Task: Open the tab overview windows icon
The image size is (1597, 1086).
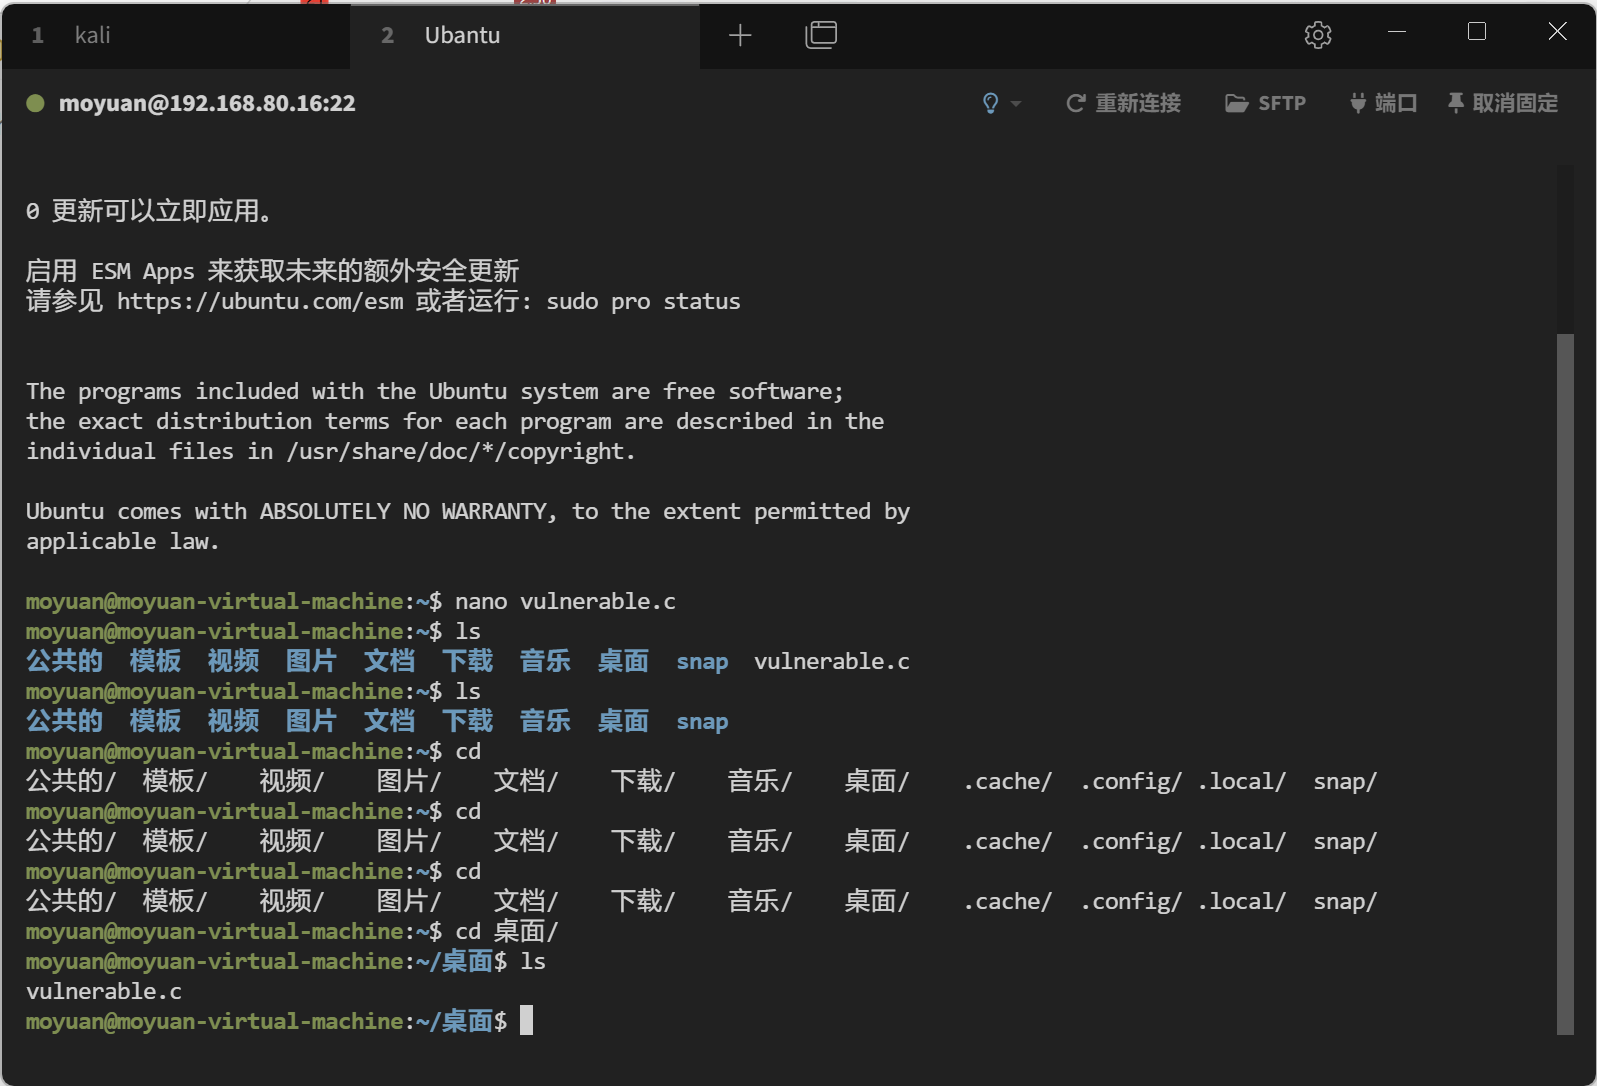Action: pyautogui.click(x=820, y=36)
